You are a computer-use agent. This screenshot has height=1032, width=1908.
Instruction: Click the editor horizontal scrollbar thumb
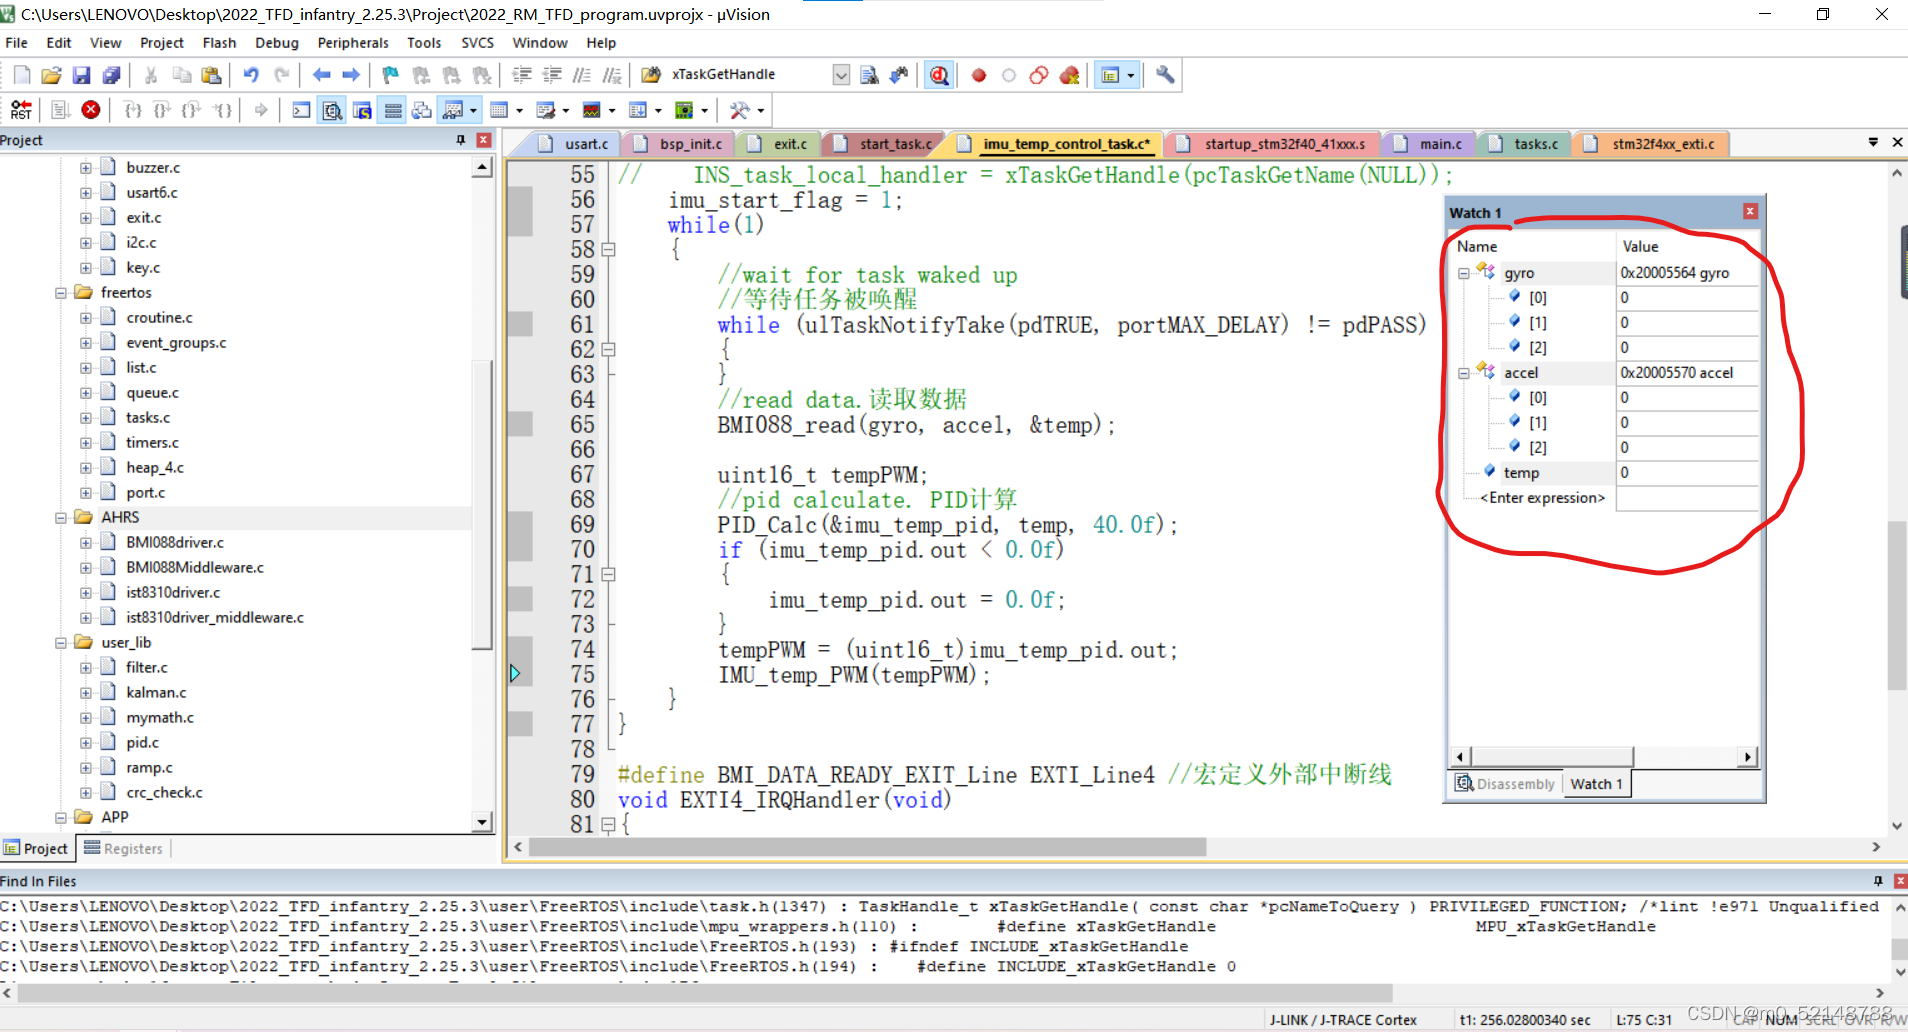pyautogui.click(x=867, y=847)
